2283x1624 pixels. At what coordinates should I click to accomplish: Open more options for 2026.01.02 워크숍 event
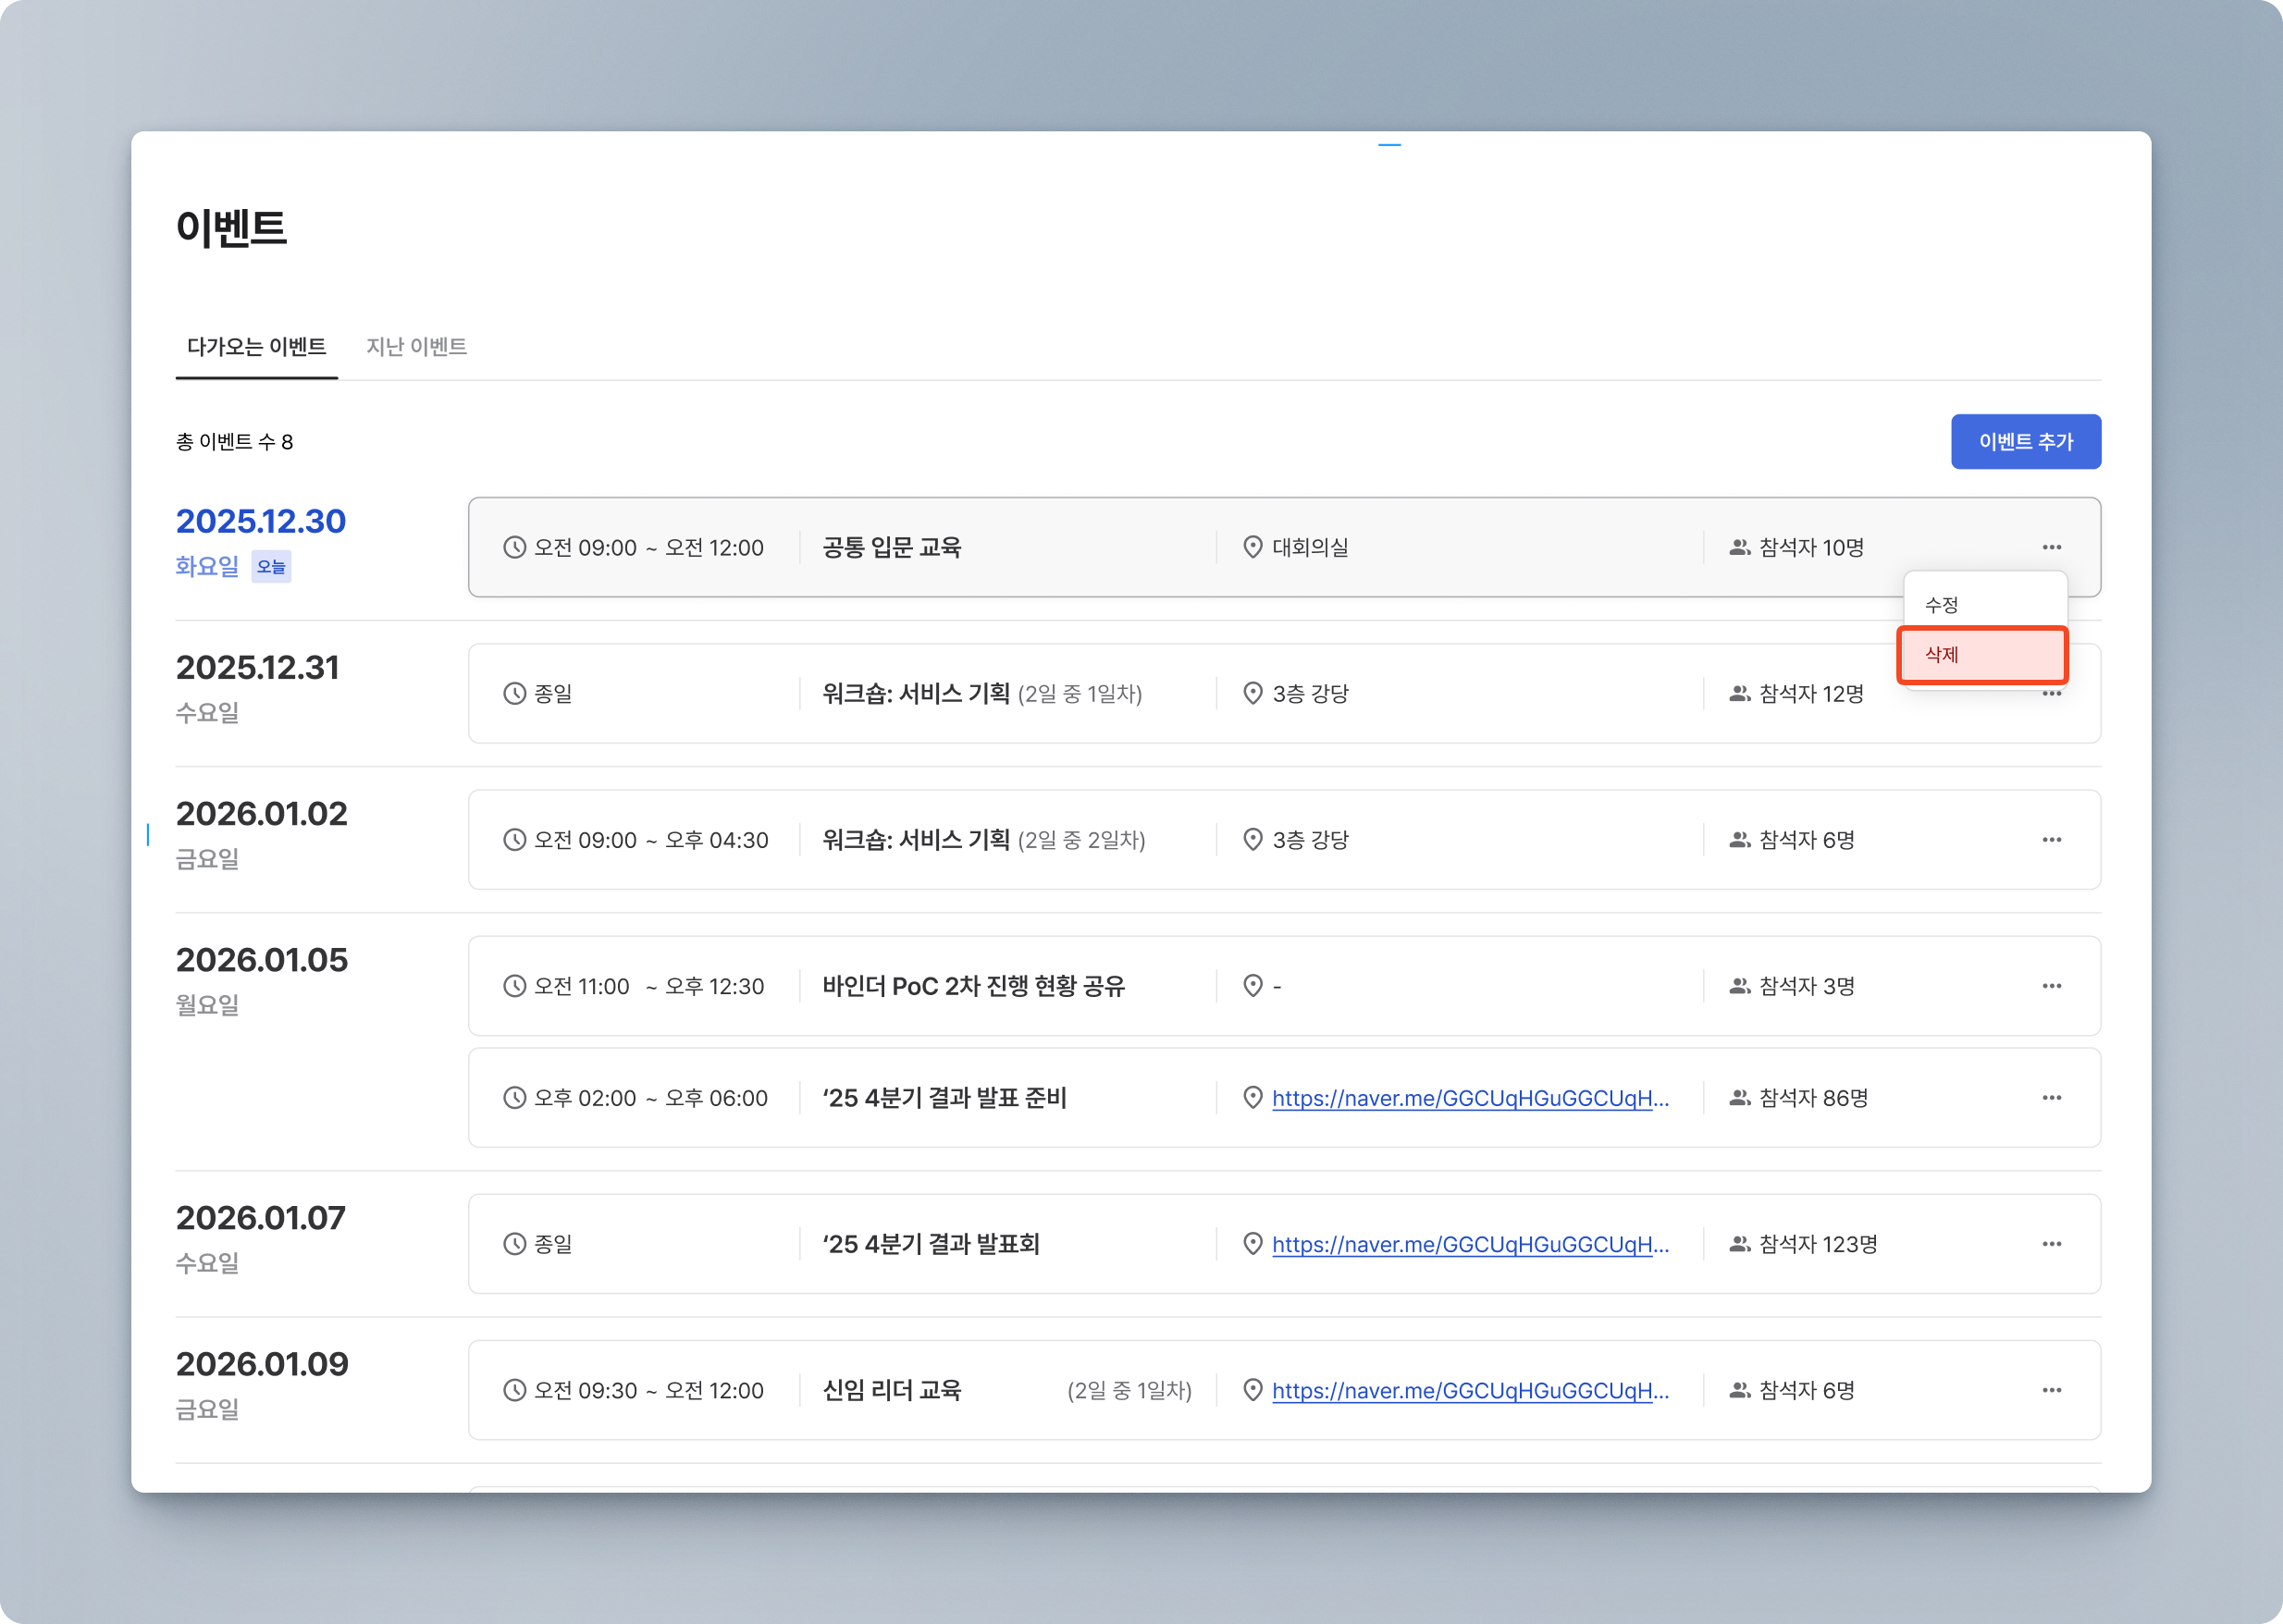click(2051, 840)
